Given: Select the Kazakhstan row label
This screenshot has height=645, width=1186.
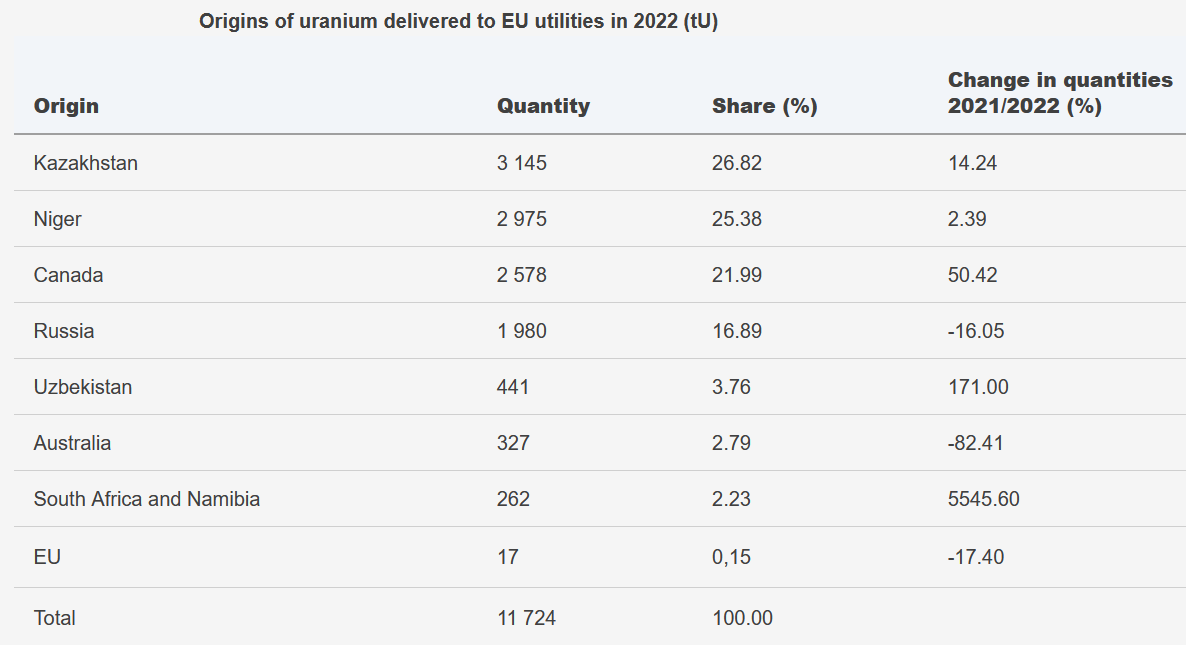Looking at the screenshot, I should tap(86, 163).
